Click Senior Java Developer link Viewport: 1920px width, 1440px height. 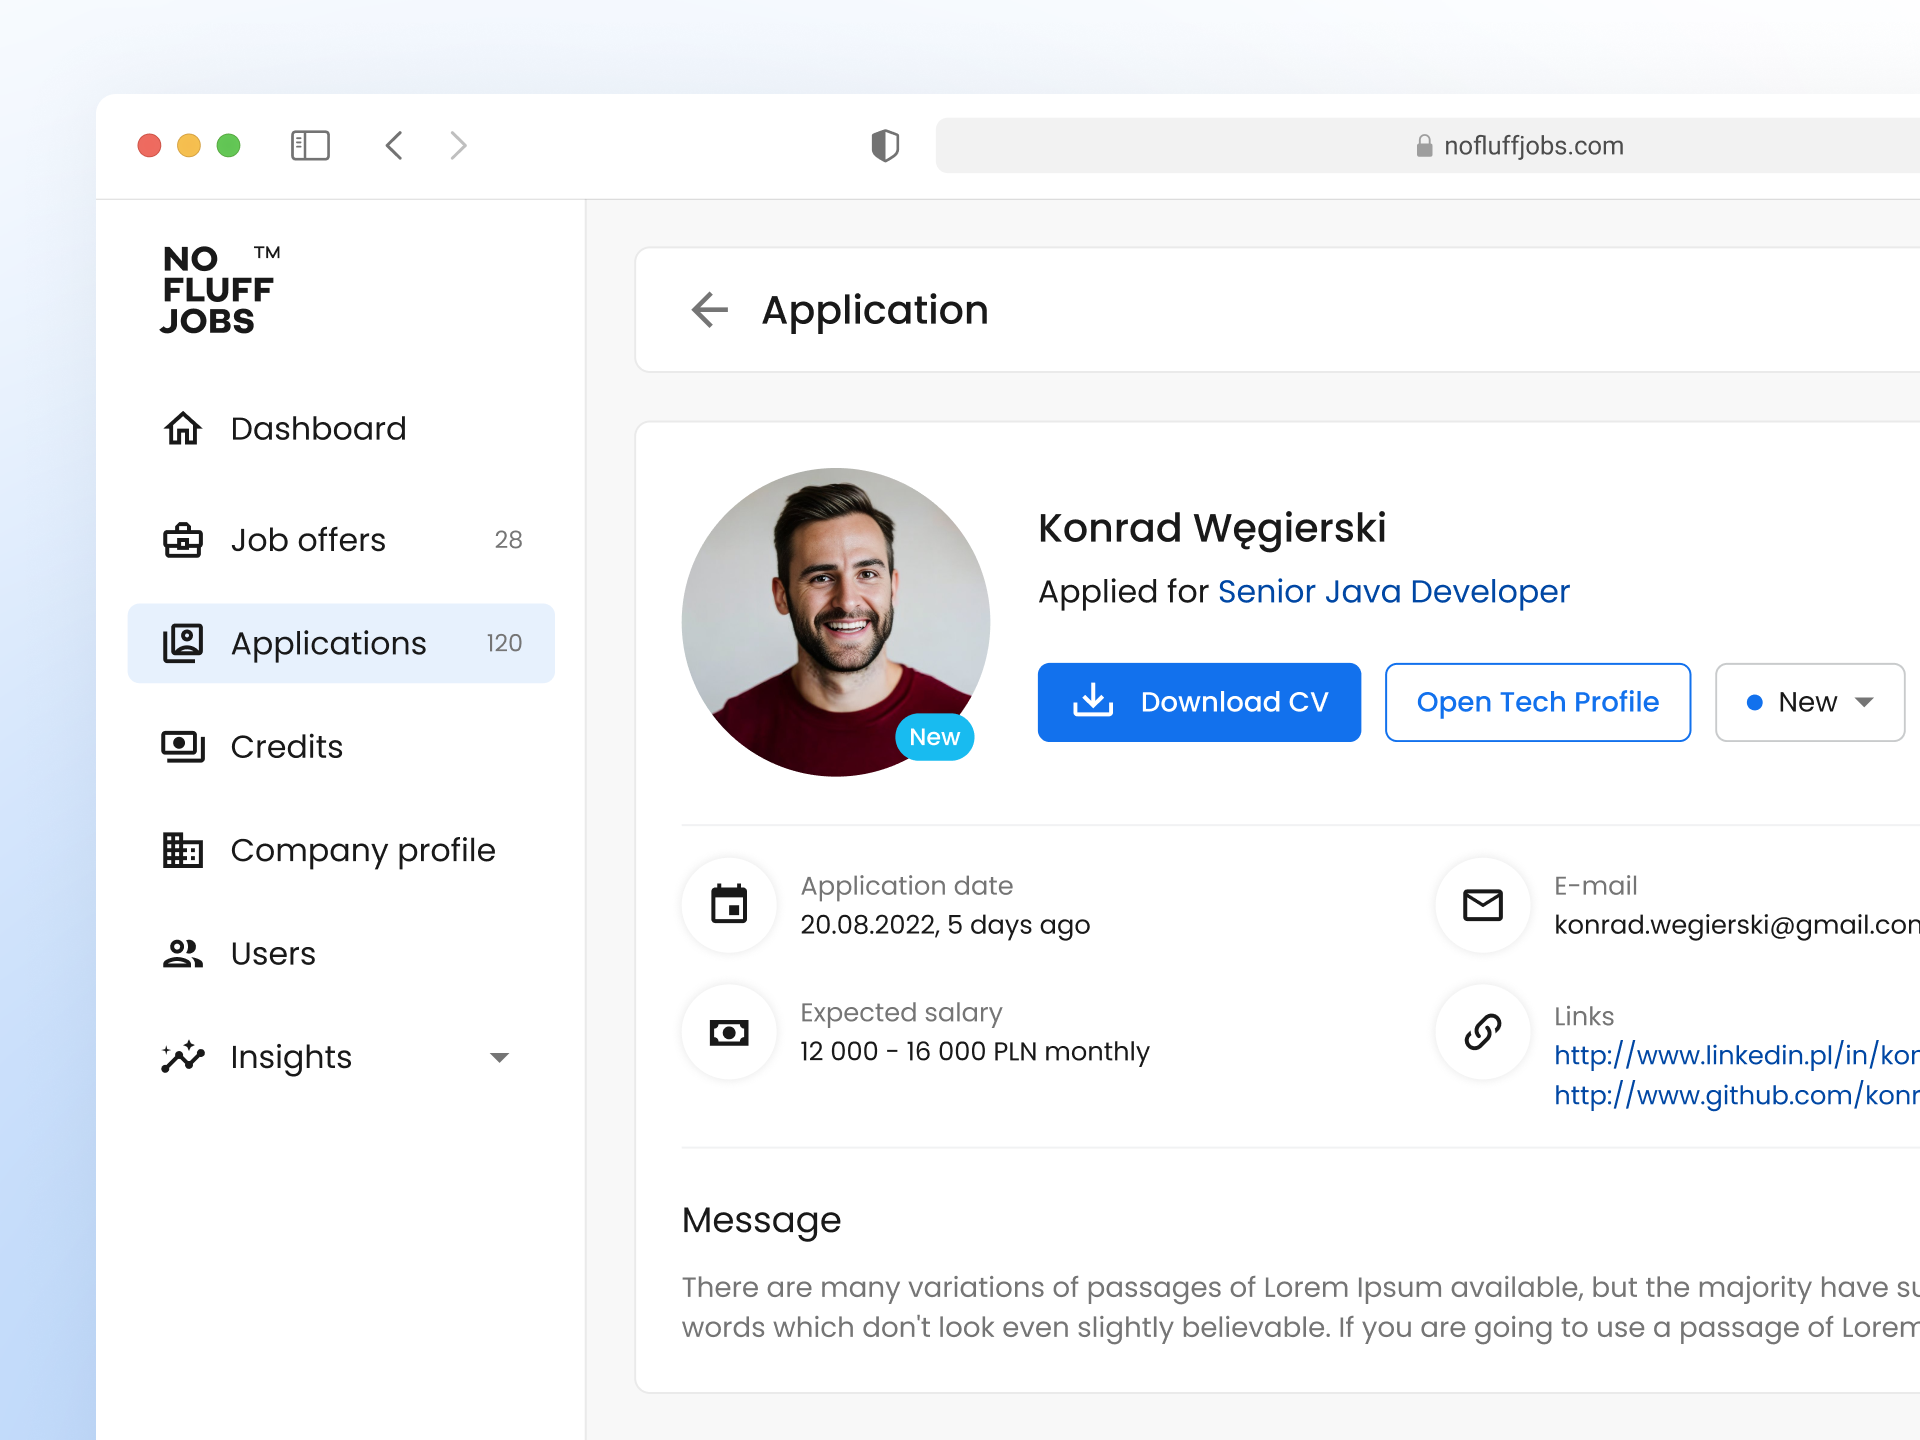[1393, 591]
